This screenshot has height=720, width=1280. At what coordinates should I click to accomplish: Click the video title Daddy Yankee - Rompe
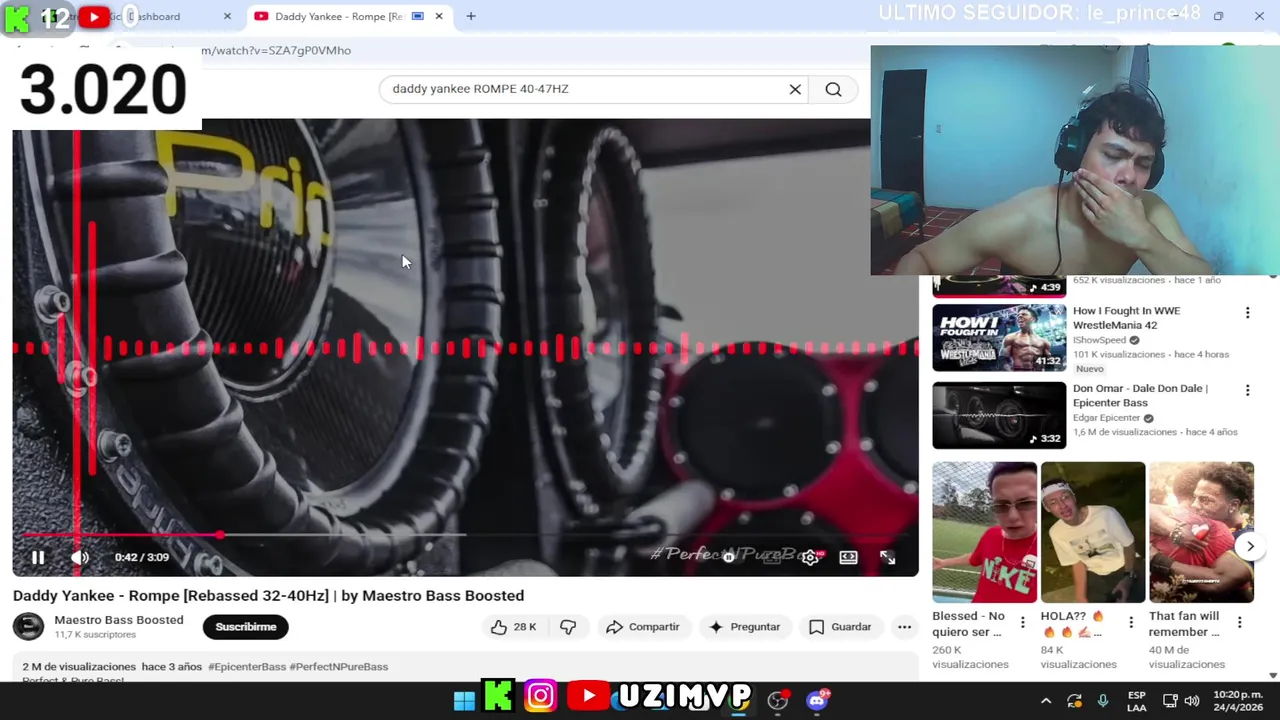point(268,596)
